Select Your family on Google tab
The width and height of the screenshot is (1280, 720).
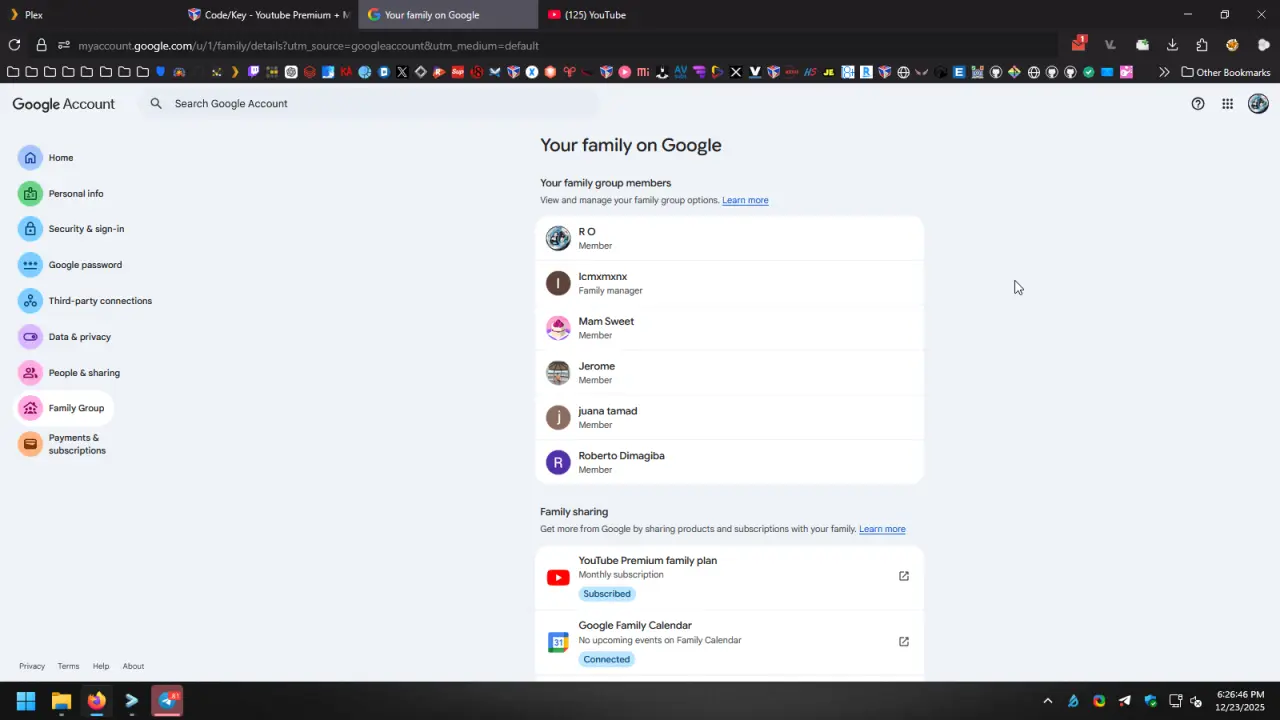coord(448,15)
